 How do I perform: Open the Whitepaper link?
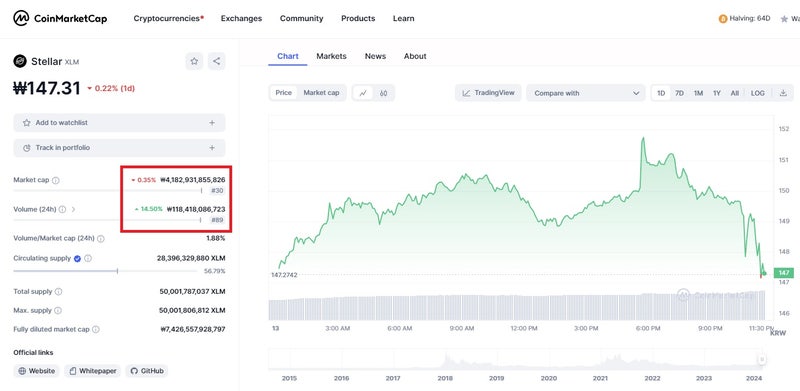tap(92, 371)
